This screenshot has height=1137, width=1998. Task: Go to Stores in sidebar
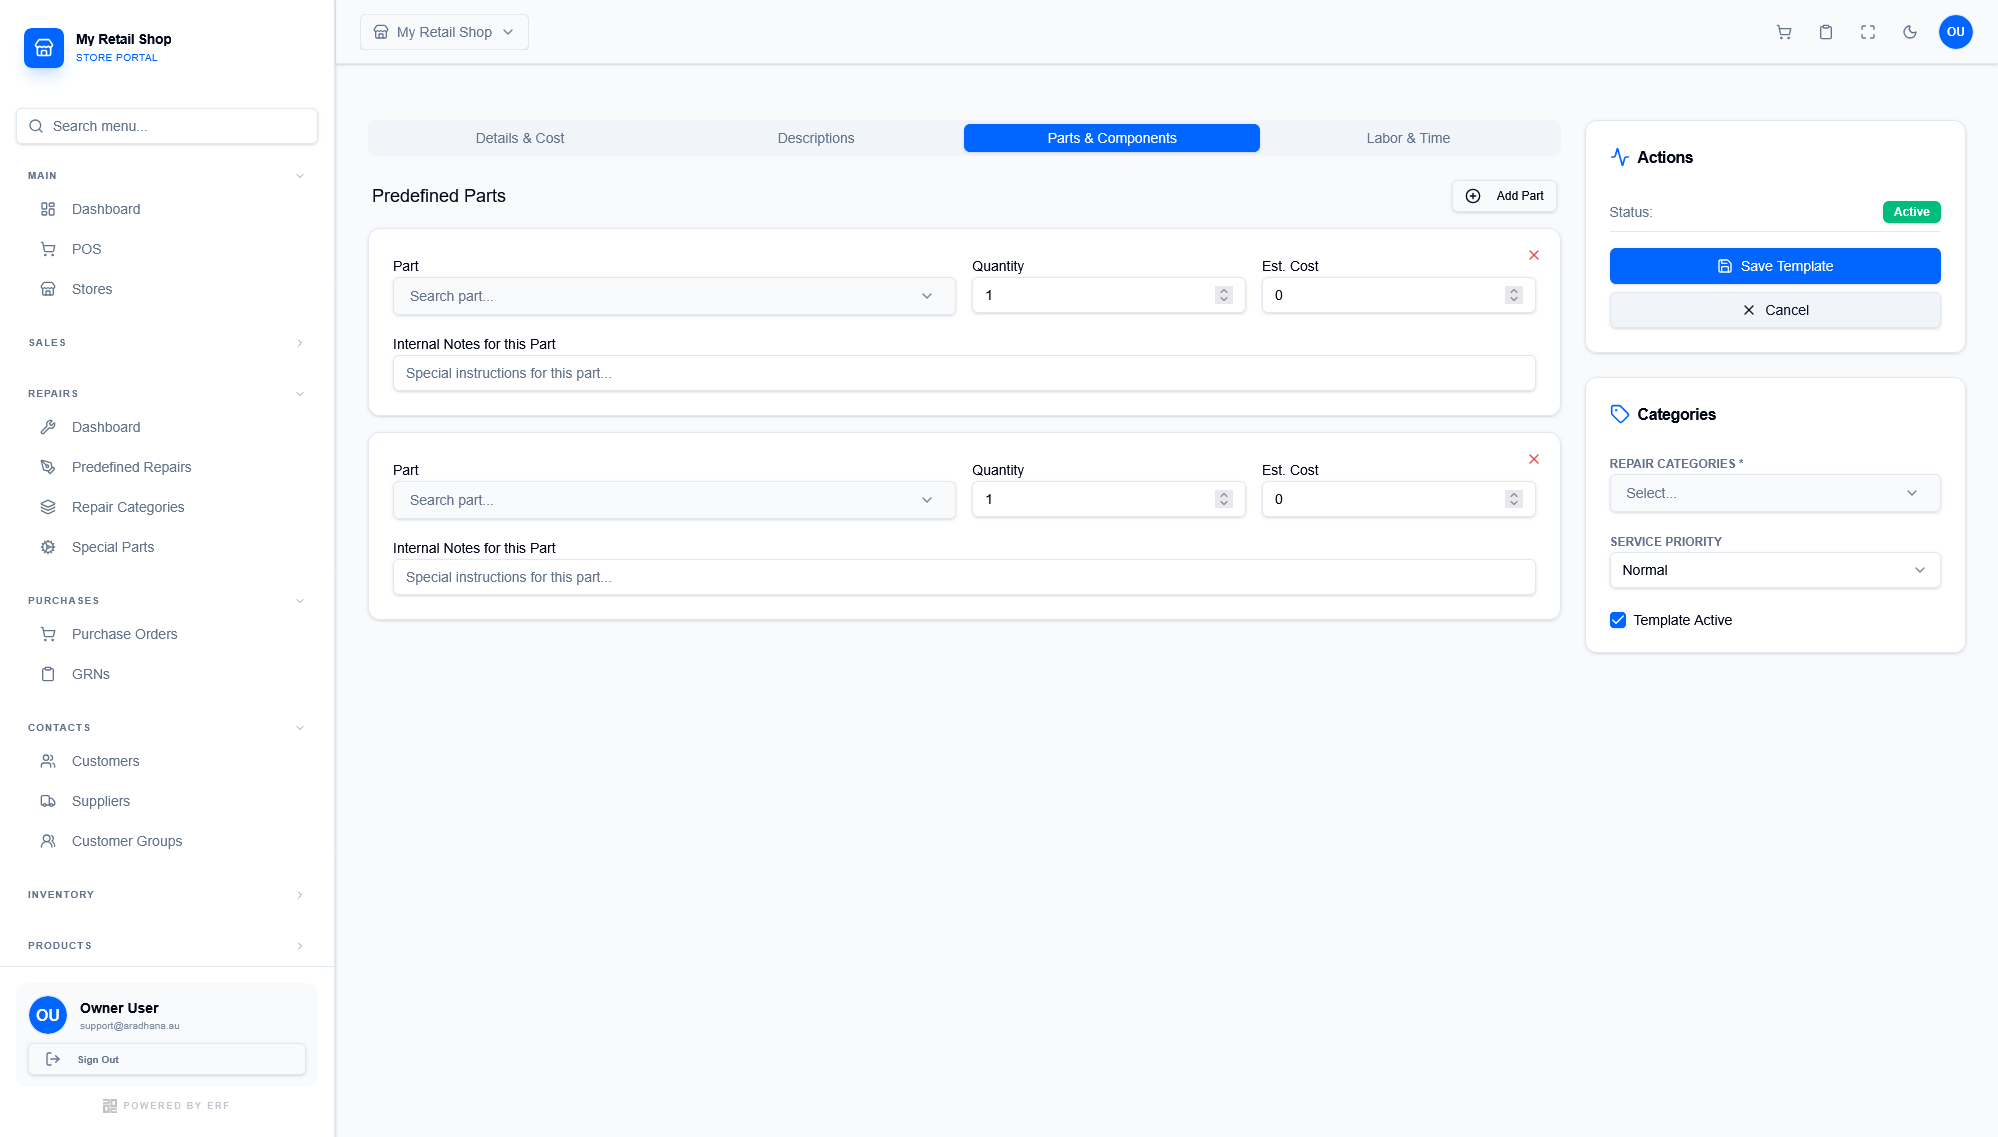pyautogui.click(x=167, y=289)
